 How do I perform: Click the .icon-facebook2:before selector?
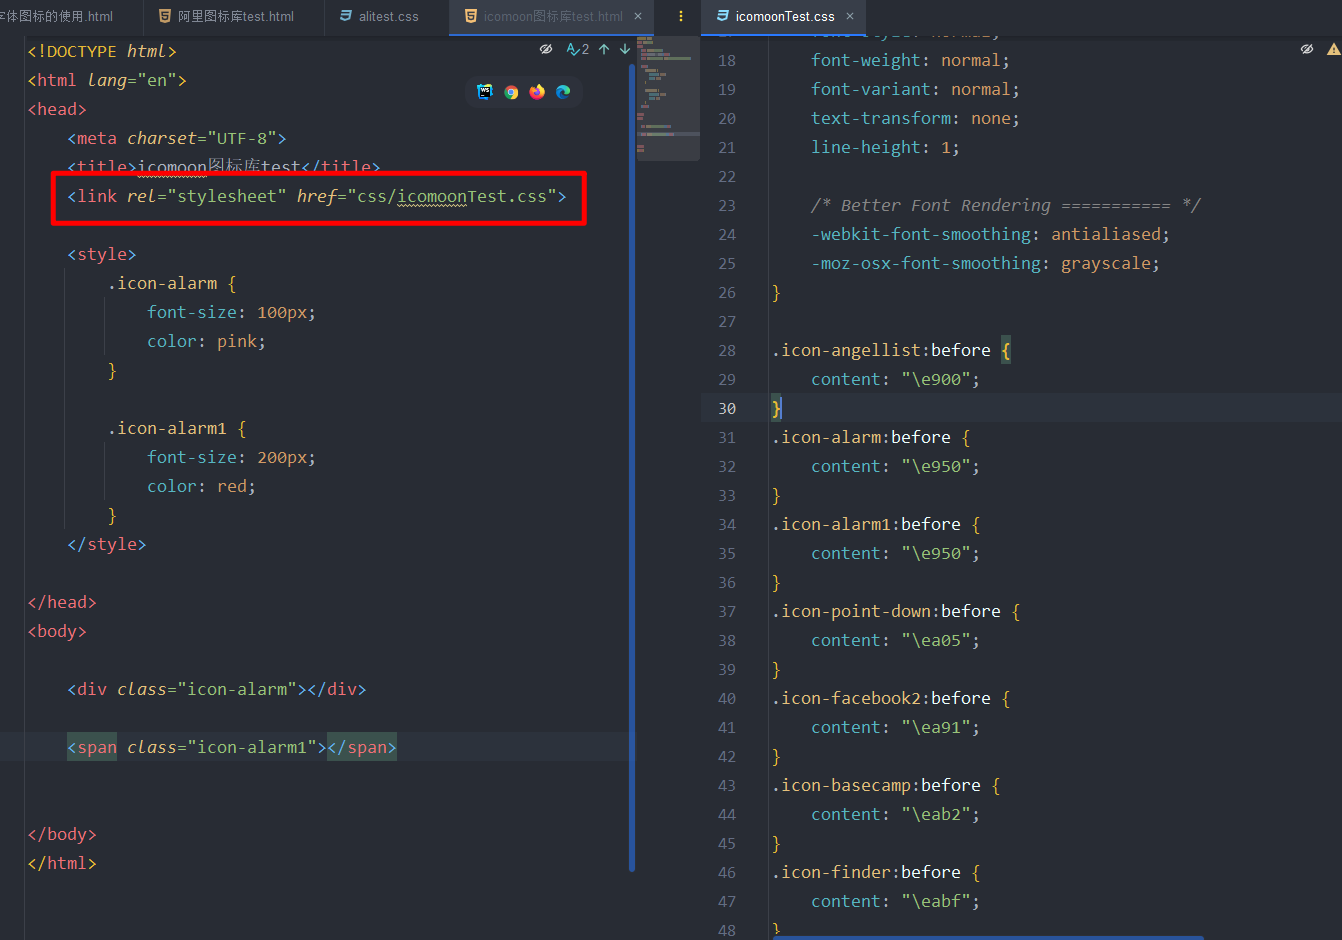click(x=881, y=698)
